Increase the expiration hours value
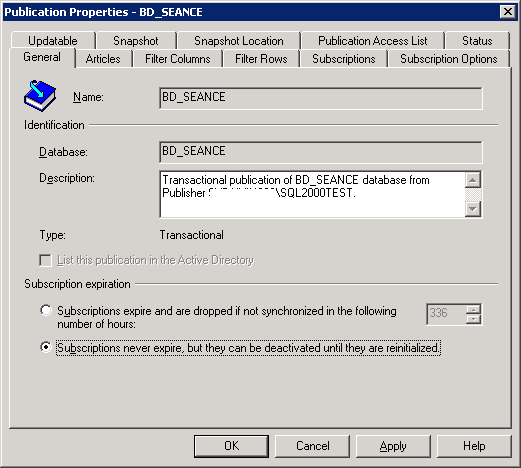521x468 pixels. click(473, 309)
